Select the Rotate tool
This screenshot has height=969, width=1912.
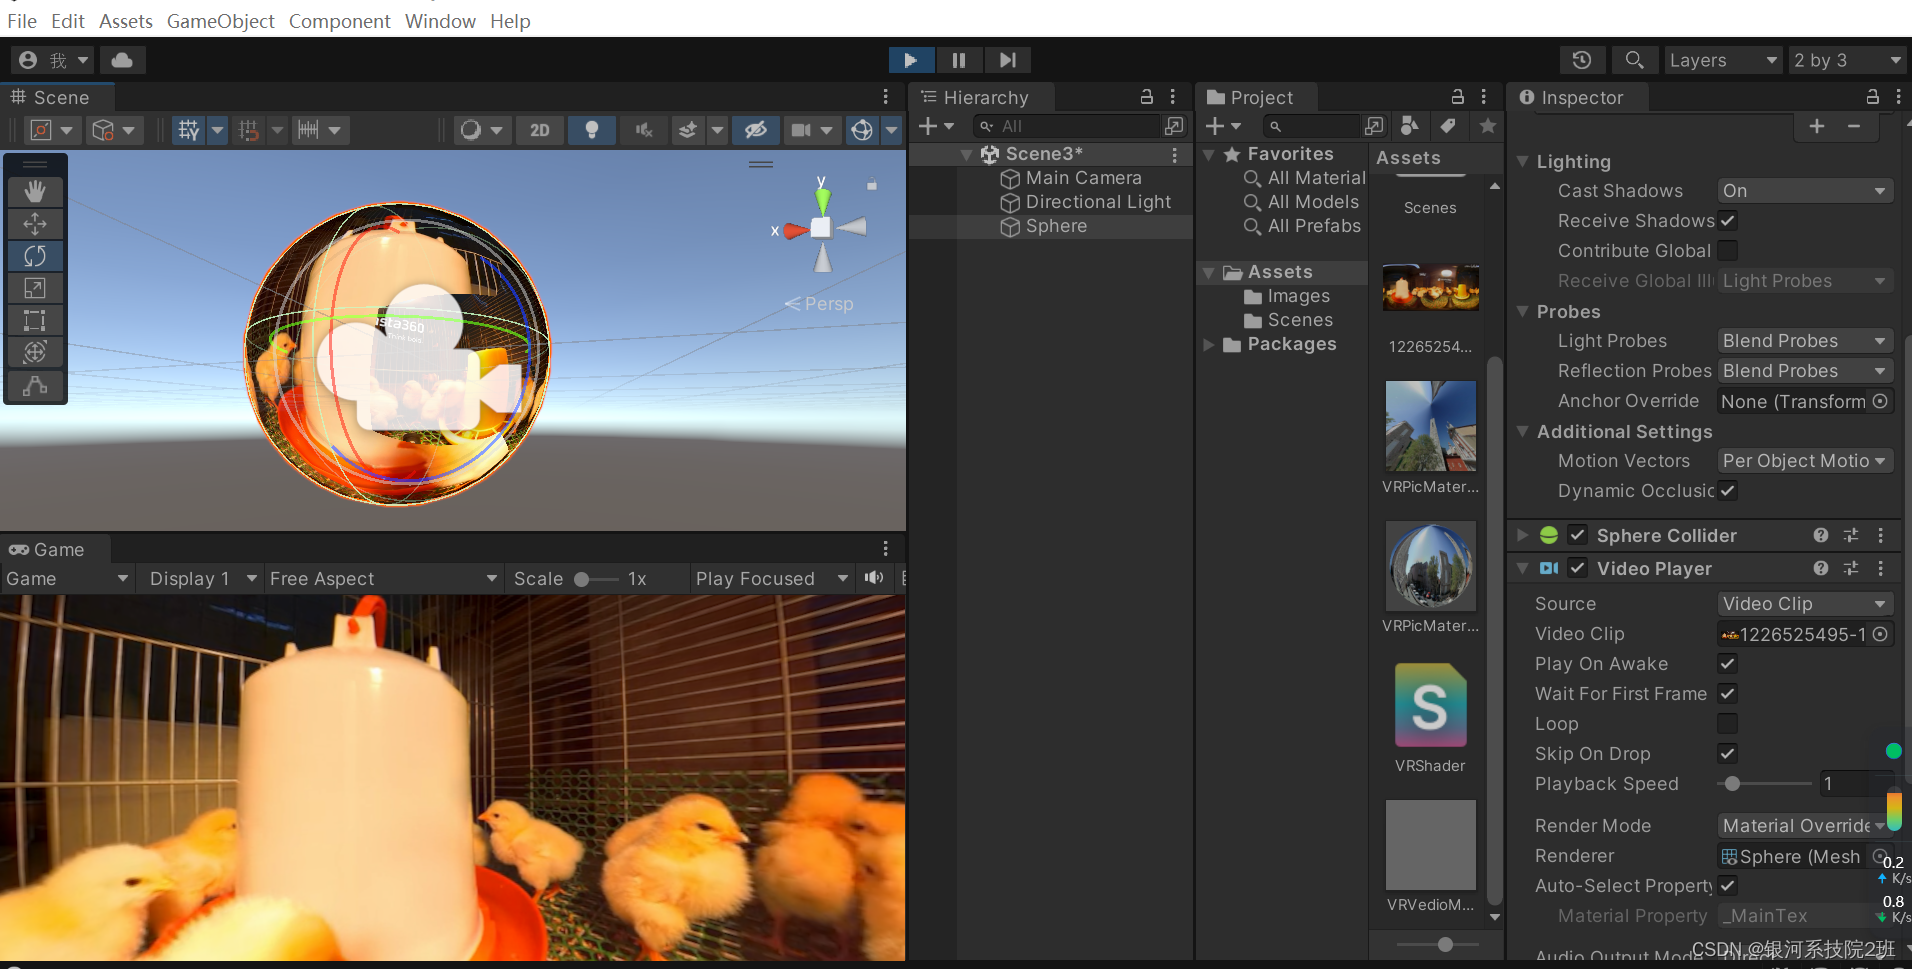35,256
